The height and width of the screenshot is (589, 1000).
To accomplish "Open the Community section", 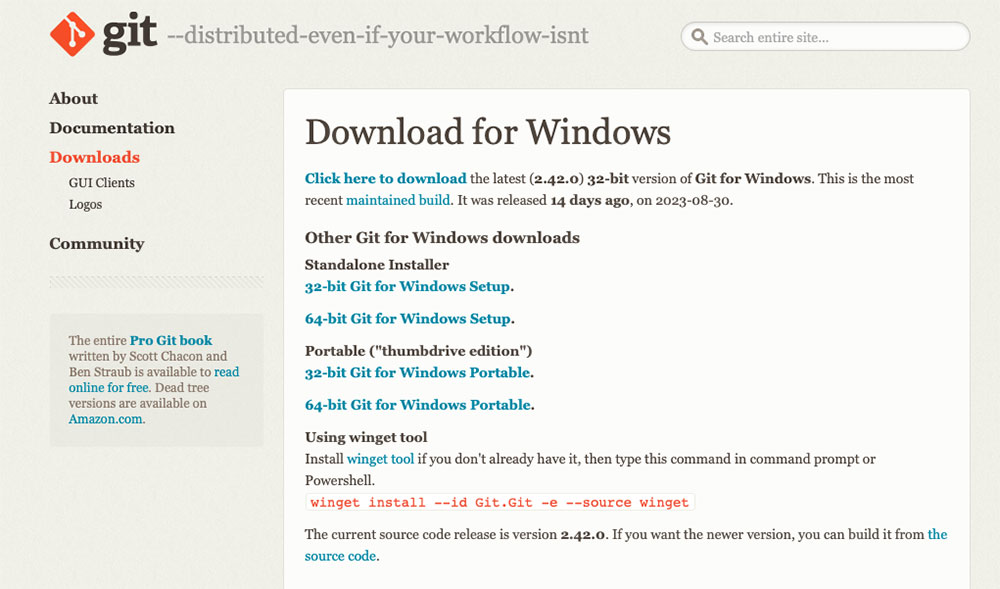I will coord(97,244).
